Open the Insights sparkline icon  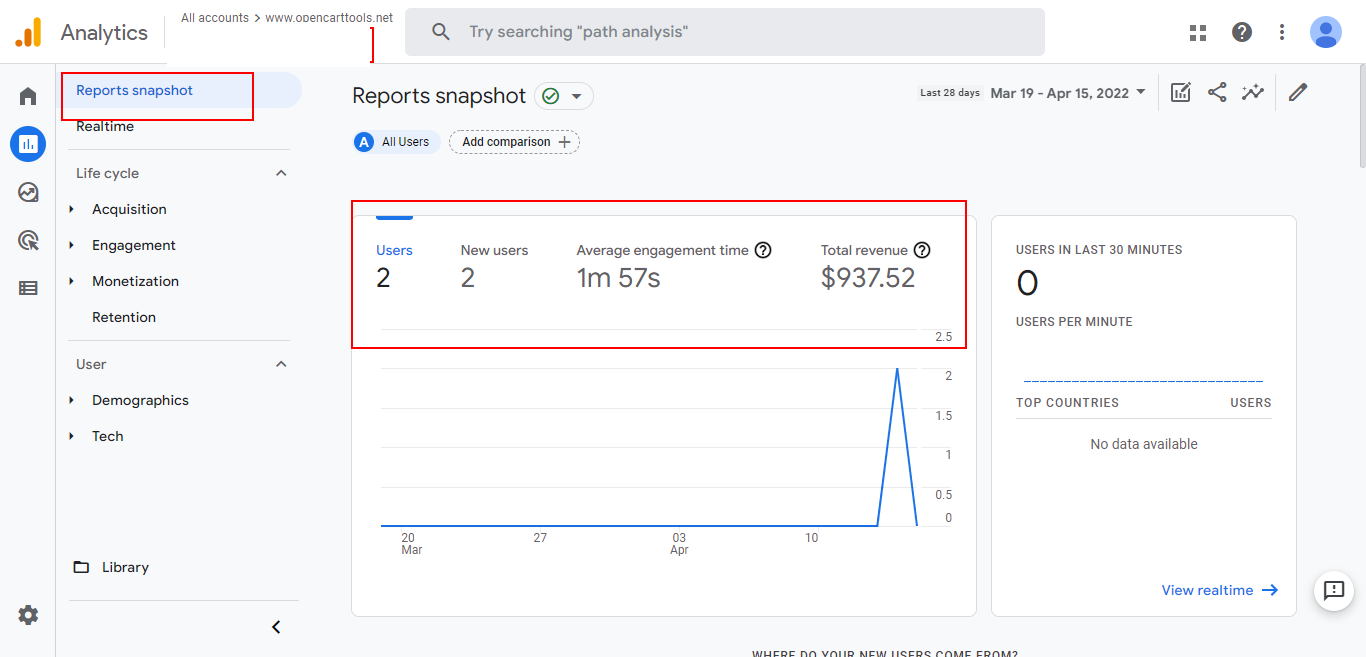pyautogui.click(x=1253, y=93)
